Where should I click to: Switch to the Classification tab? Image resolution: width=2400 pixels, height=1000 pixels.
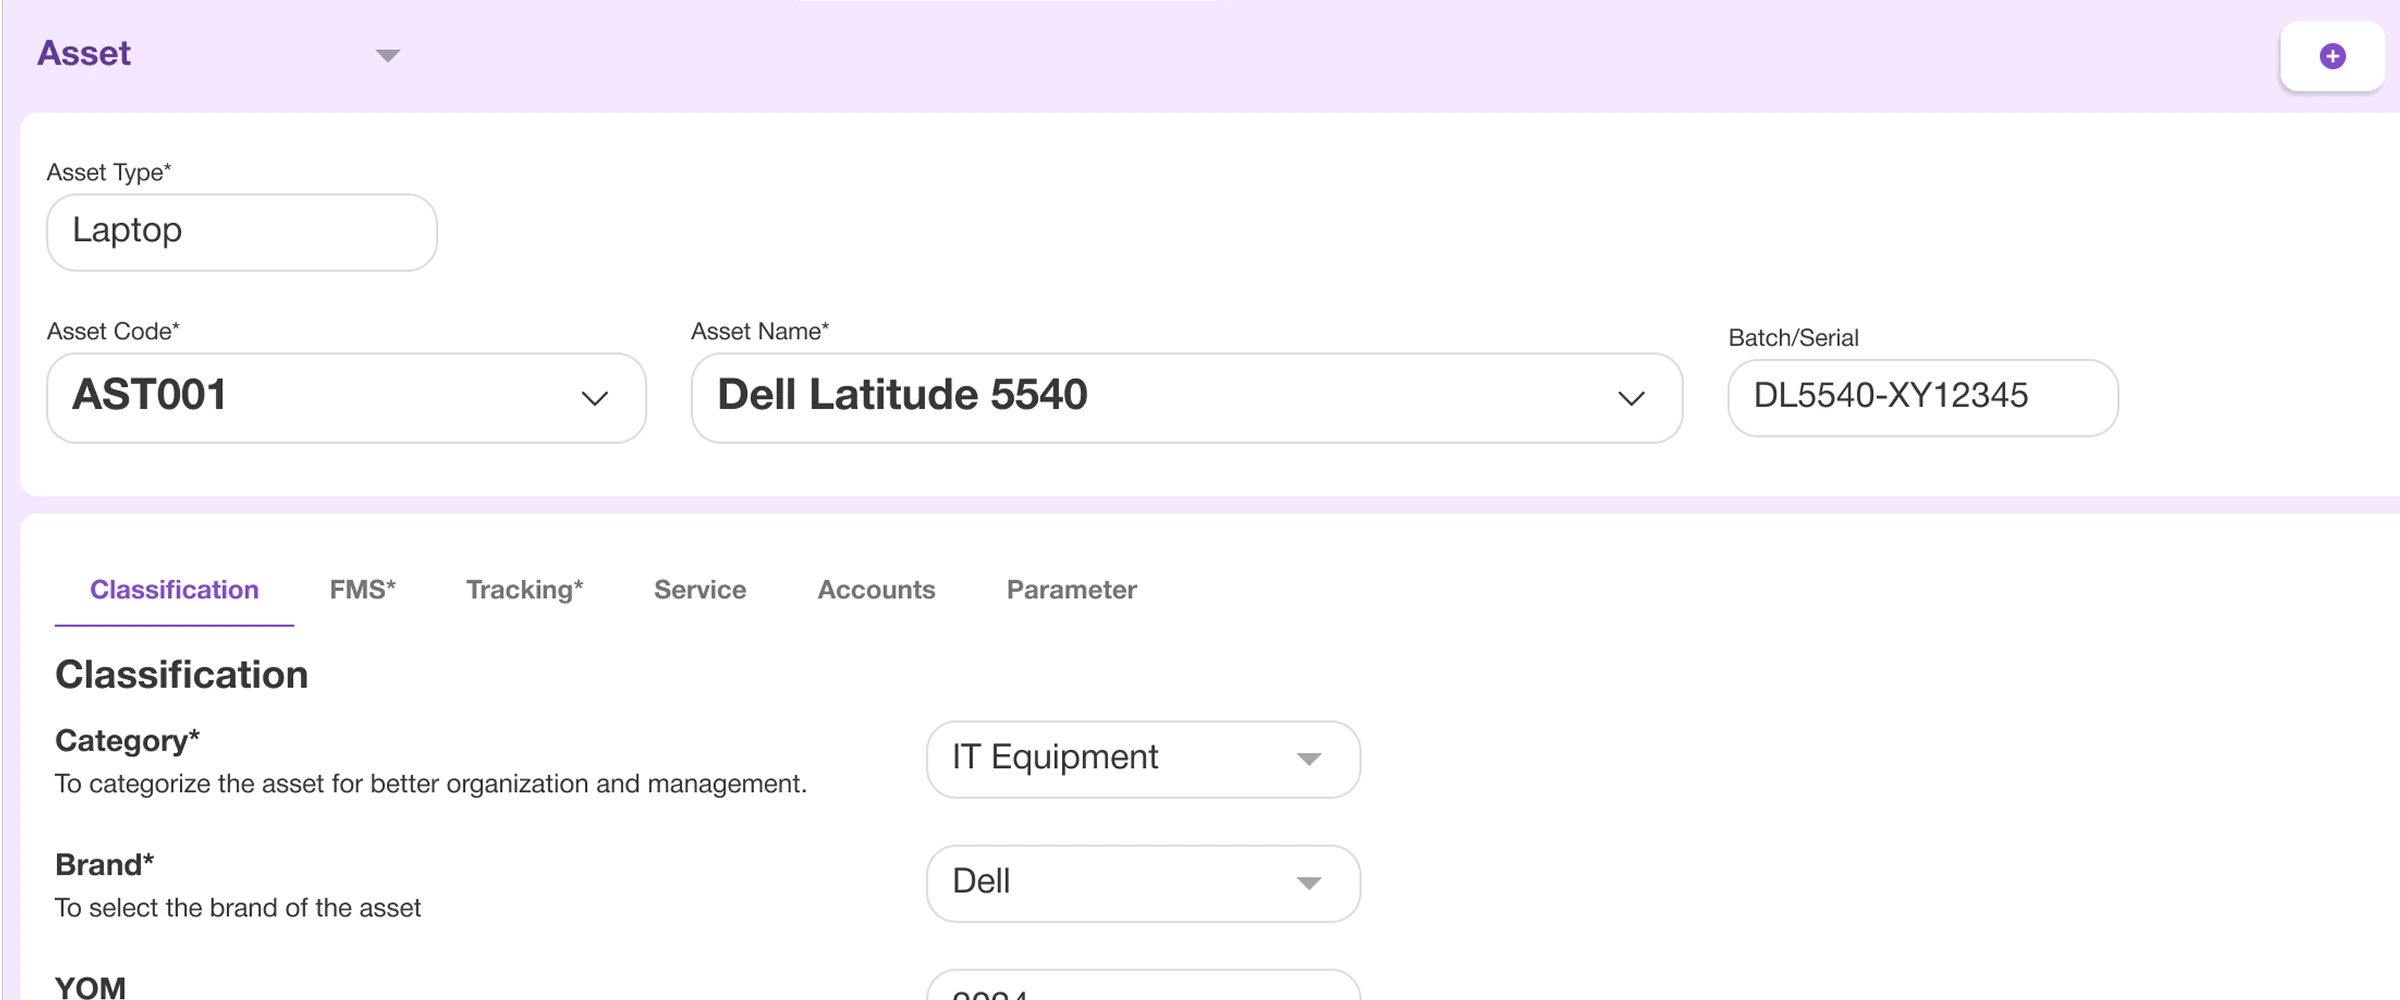174,590
